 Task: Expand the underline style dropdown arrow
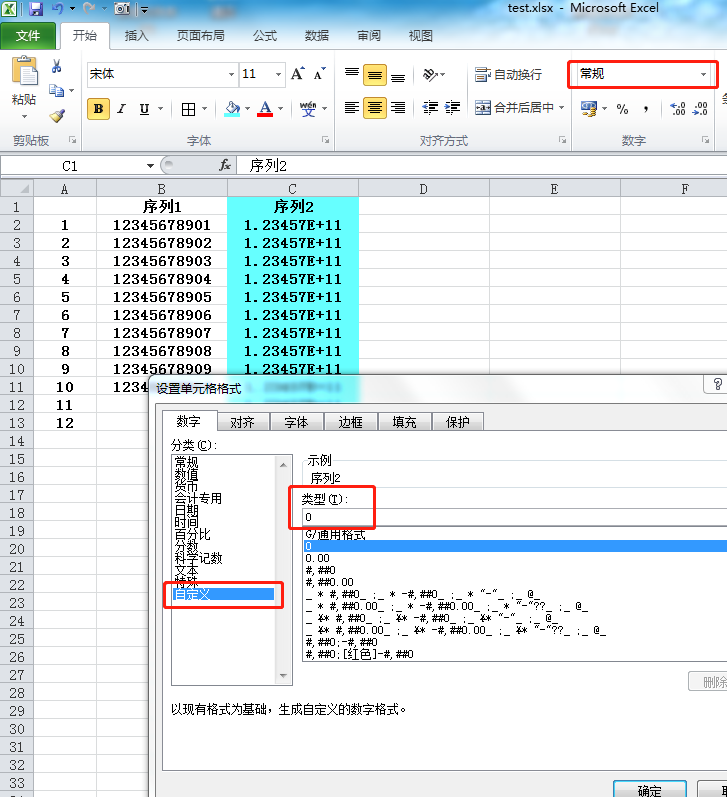point(161,109)
